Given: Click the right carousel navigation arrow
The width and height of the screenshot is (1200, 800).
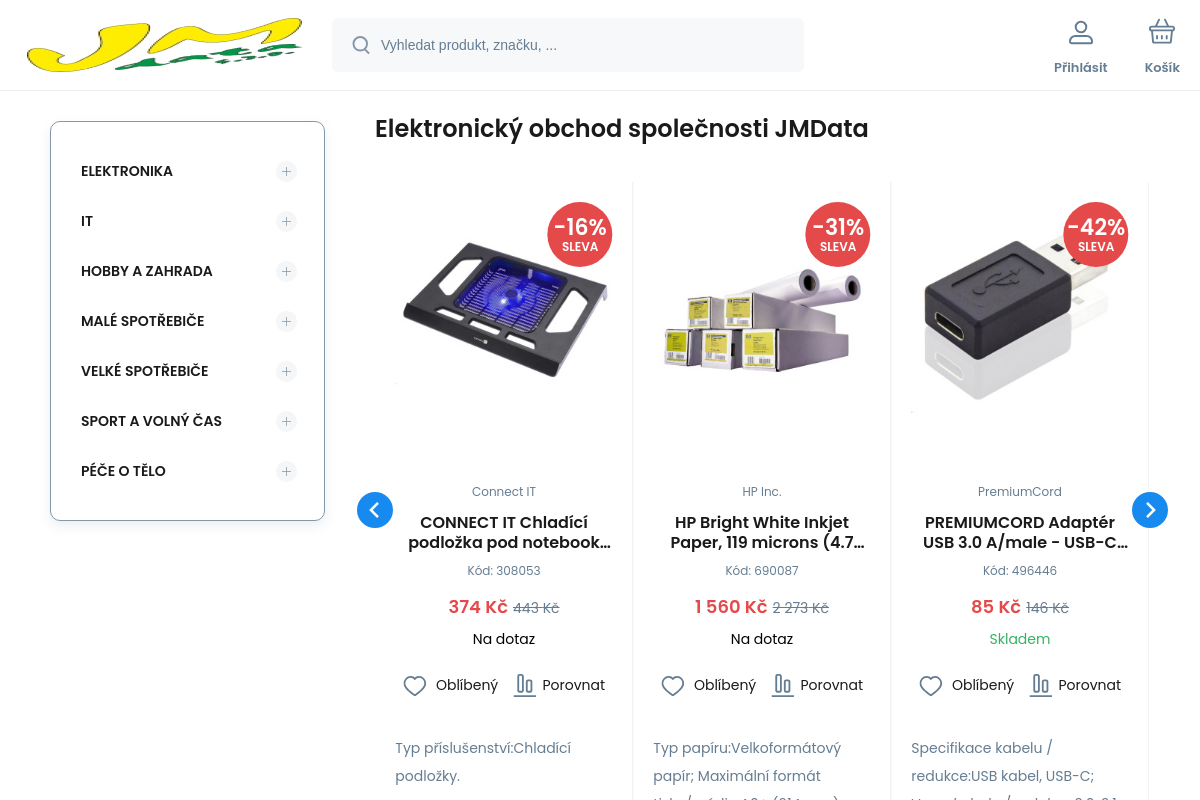Looking at the screenshot, I should coord(1149,510).
